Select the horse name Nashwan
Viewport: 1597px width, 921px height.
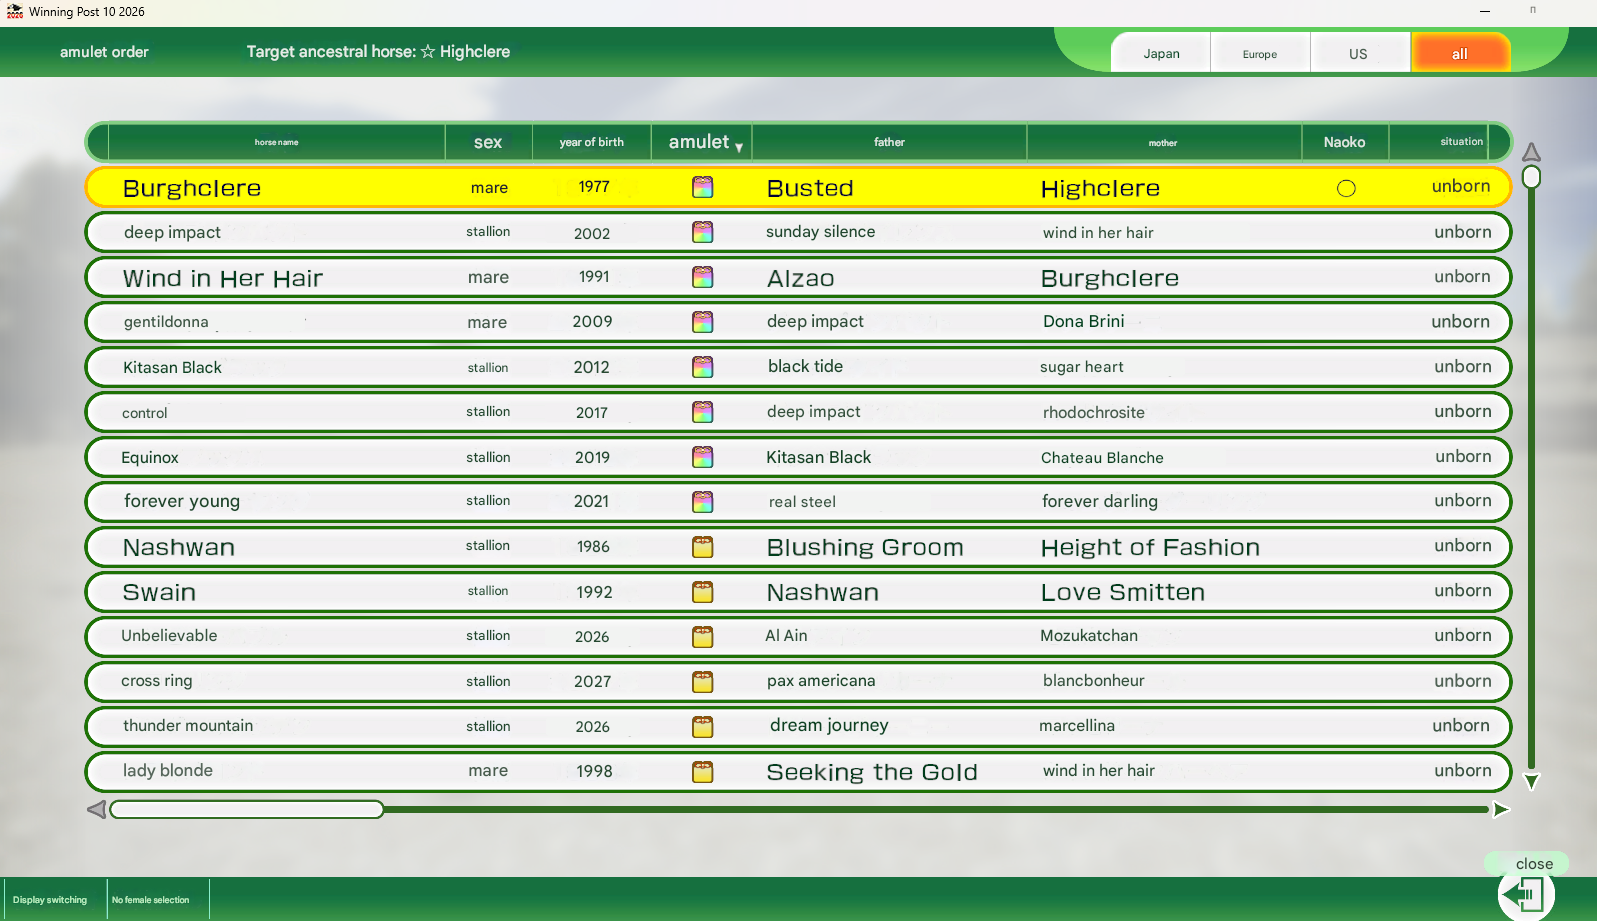pyautogui.click(x=179, y=547)
